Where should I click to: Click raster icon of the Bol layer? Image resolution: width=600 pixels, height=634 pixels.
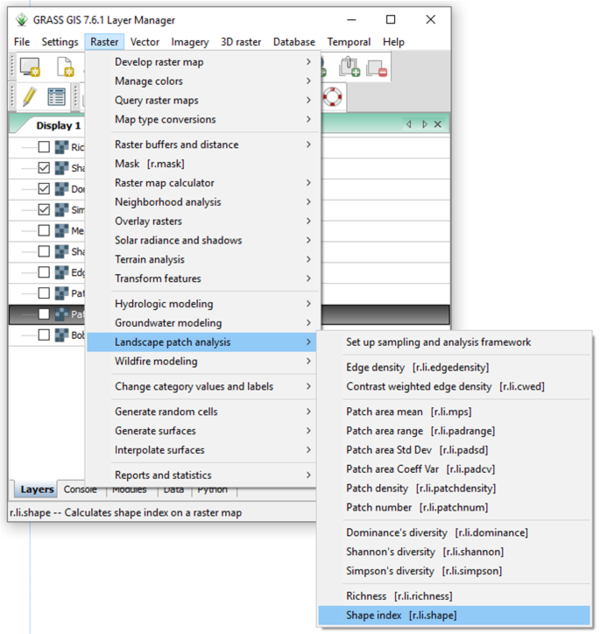(61, 335)
